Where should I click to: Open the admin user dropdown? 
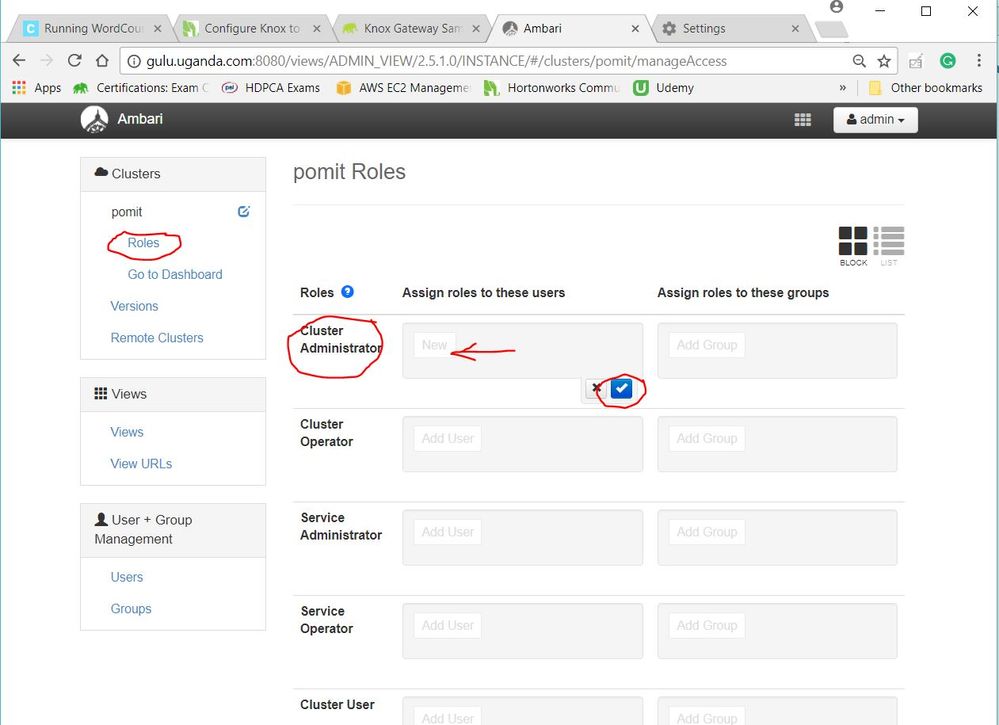click(x=875, y=120)
